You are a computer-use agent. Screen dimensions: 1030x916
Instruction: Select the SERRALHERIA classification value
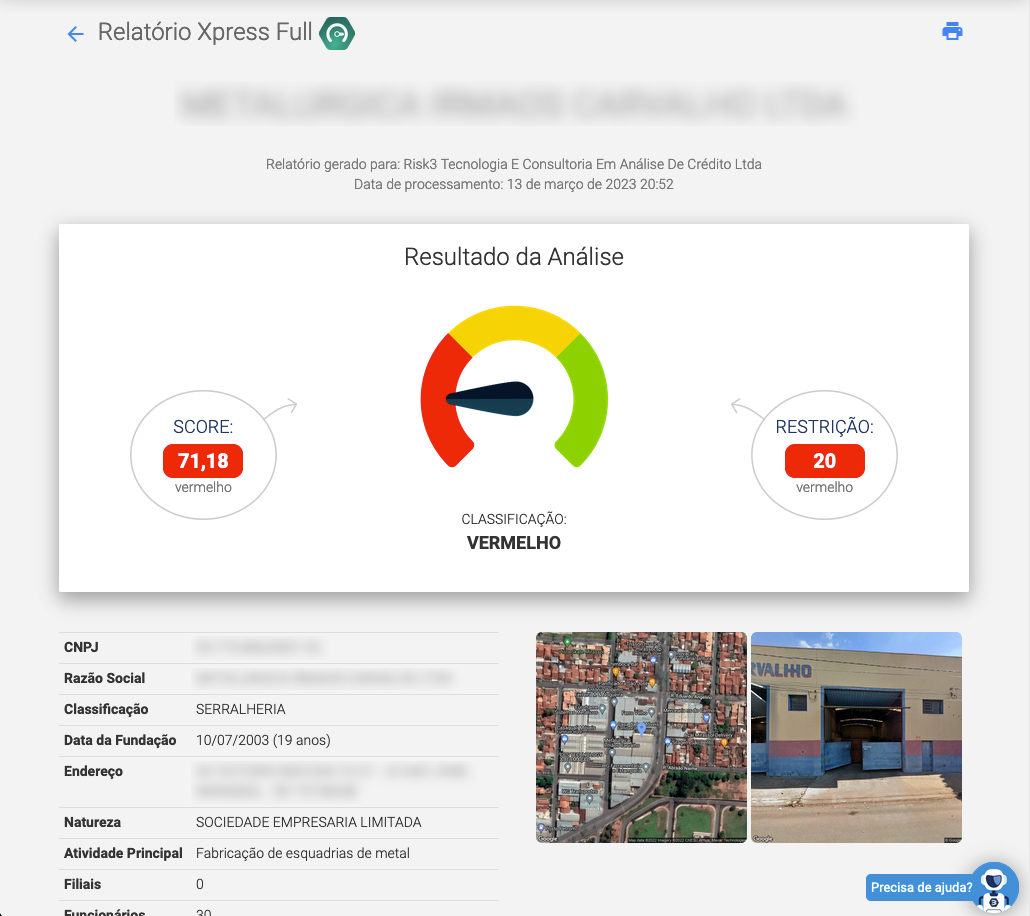click(241, 709)
